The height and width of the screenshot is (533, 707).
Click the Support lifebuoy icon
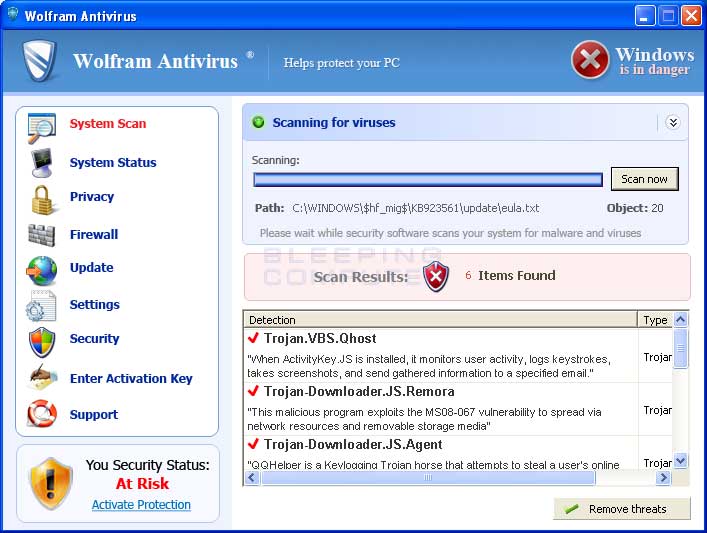(41, 414)
